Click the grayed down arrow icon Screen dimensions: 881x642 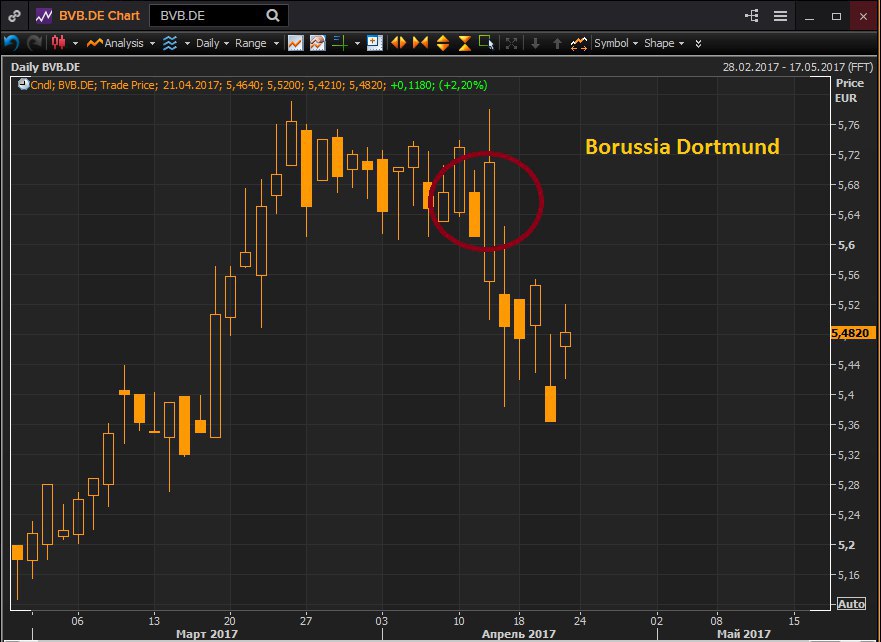tap(535, 43)
